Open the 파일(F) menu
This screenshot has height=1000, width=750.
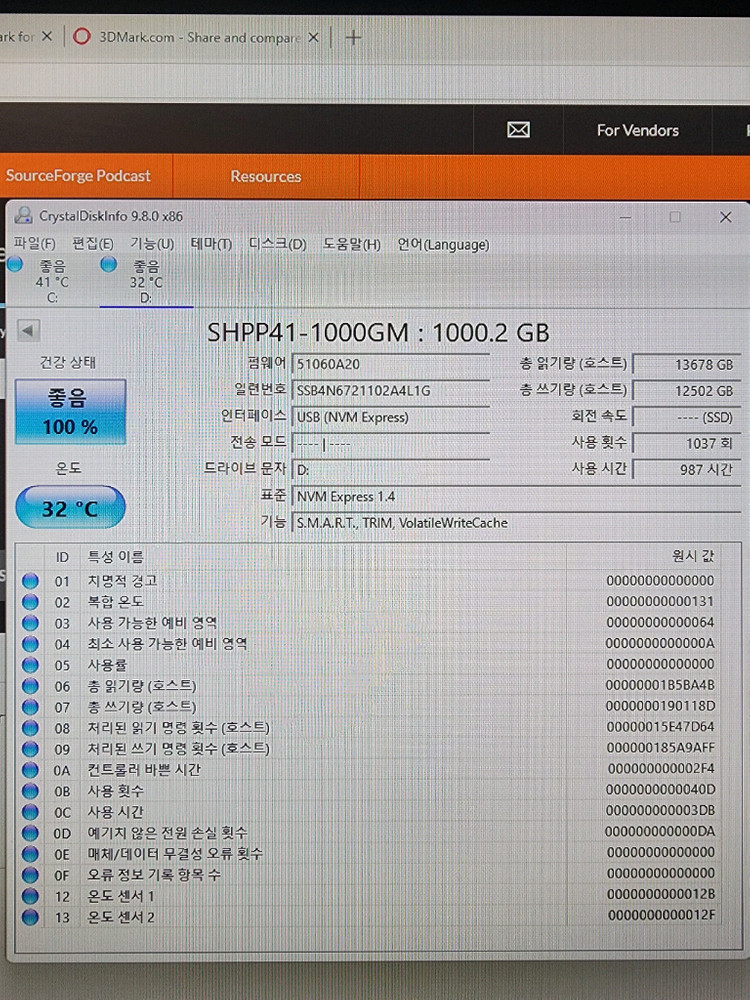(34, 244)
